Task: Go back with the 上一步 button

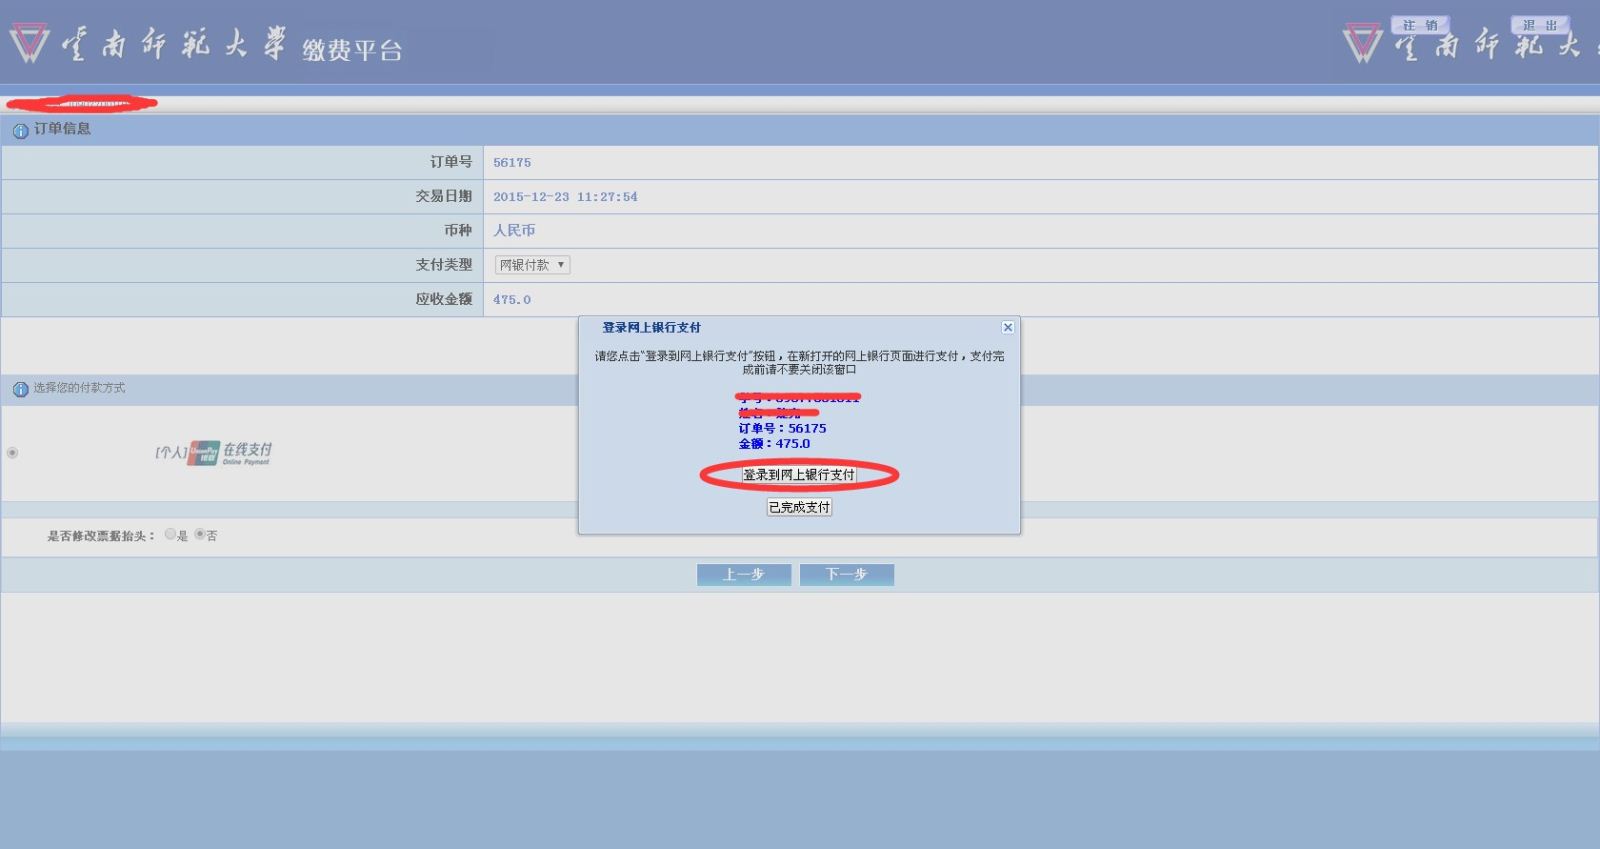Action: pos(743,574)
